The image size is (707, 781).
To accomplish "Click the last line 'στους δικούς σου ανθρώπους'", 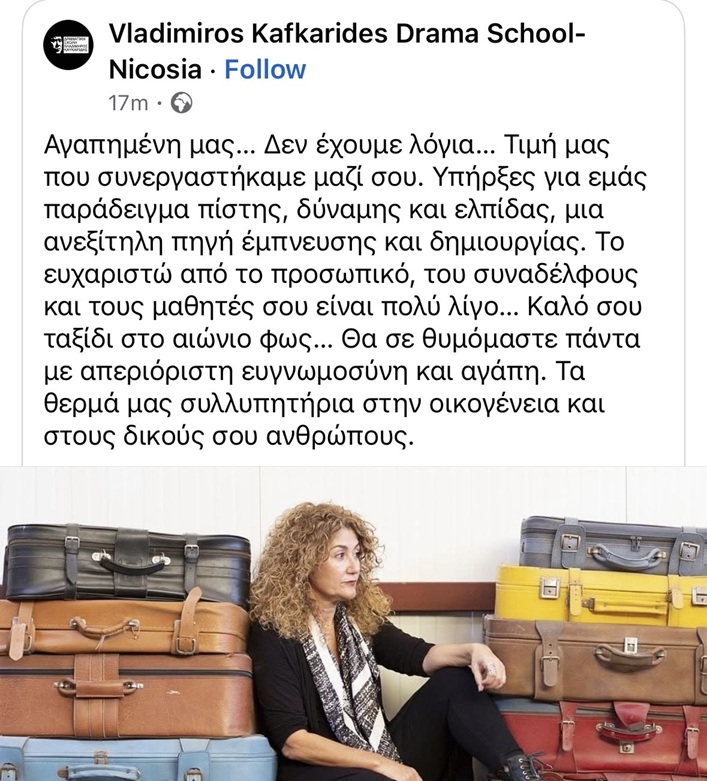I will (x=229, y=437).
